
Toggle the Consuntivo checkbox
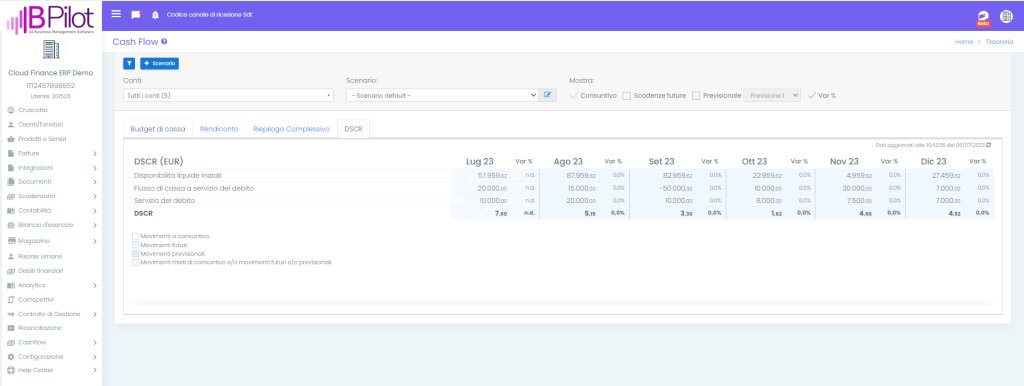(574, 95)
